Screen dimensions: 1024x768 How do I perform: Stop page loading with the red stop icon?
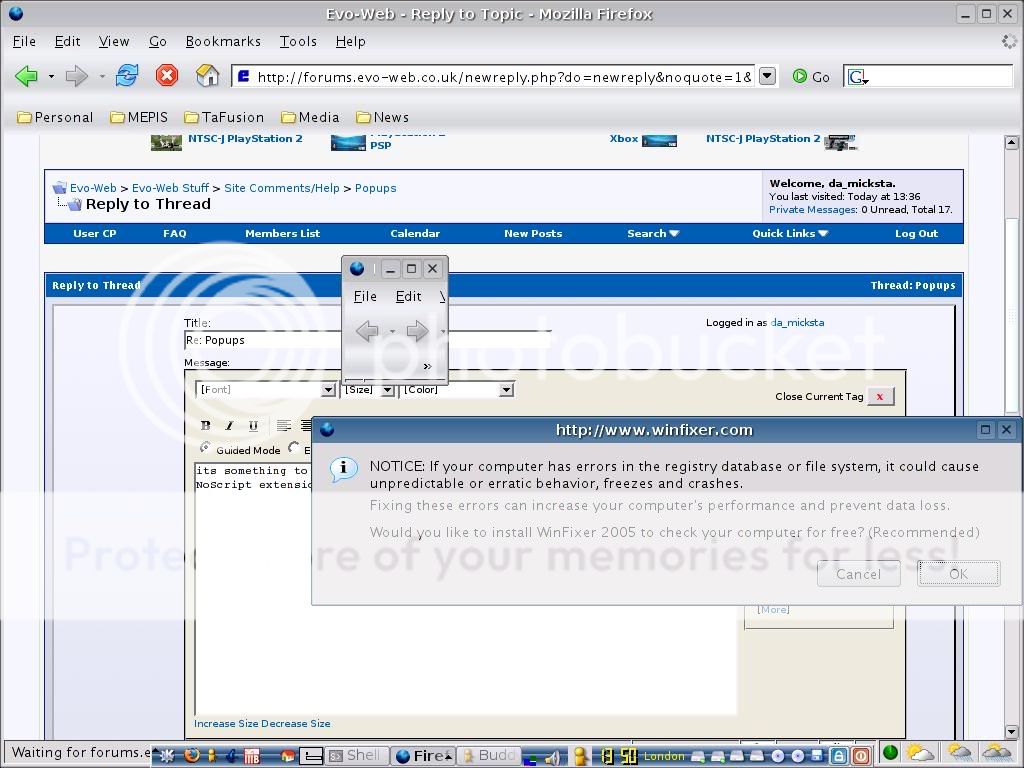click(167, 75)
